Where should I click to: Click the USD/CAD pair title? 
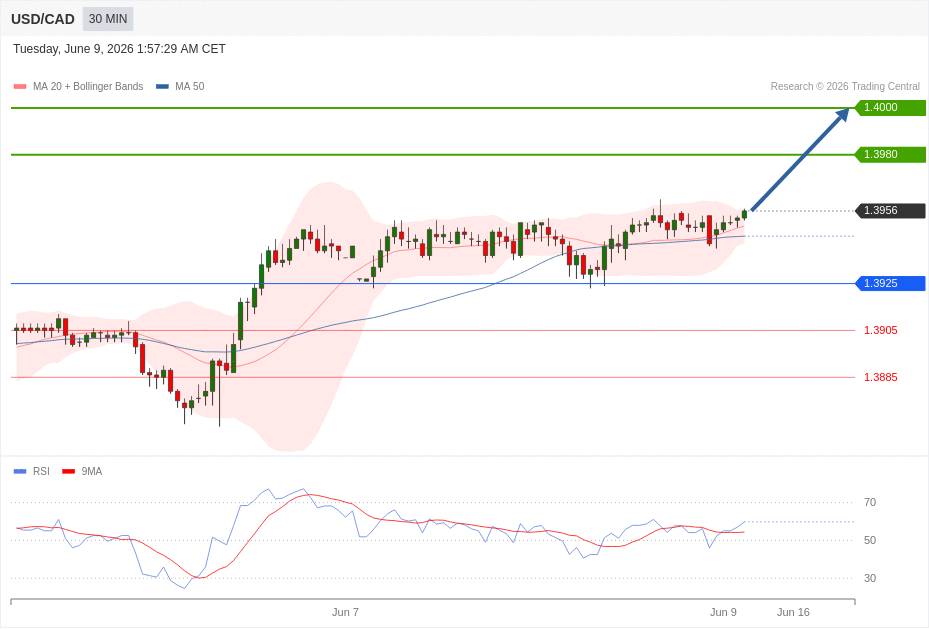coord(43,19)
